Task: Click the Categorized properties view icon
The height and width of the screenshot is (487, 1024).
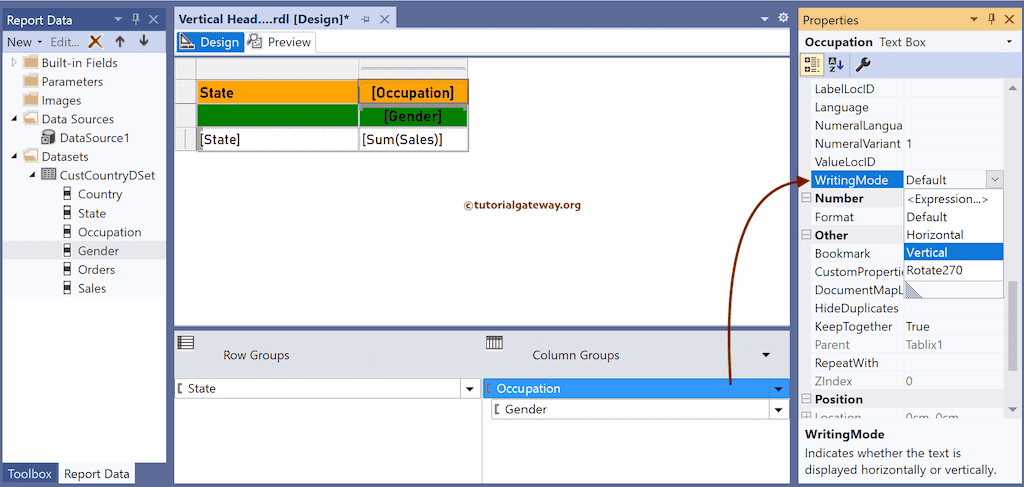Action: [812, 64]
